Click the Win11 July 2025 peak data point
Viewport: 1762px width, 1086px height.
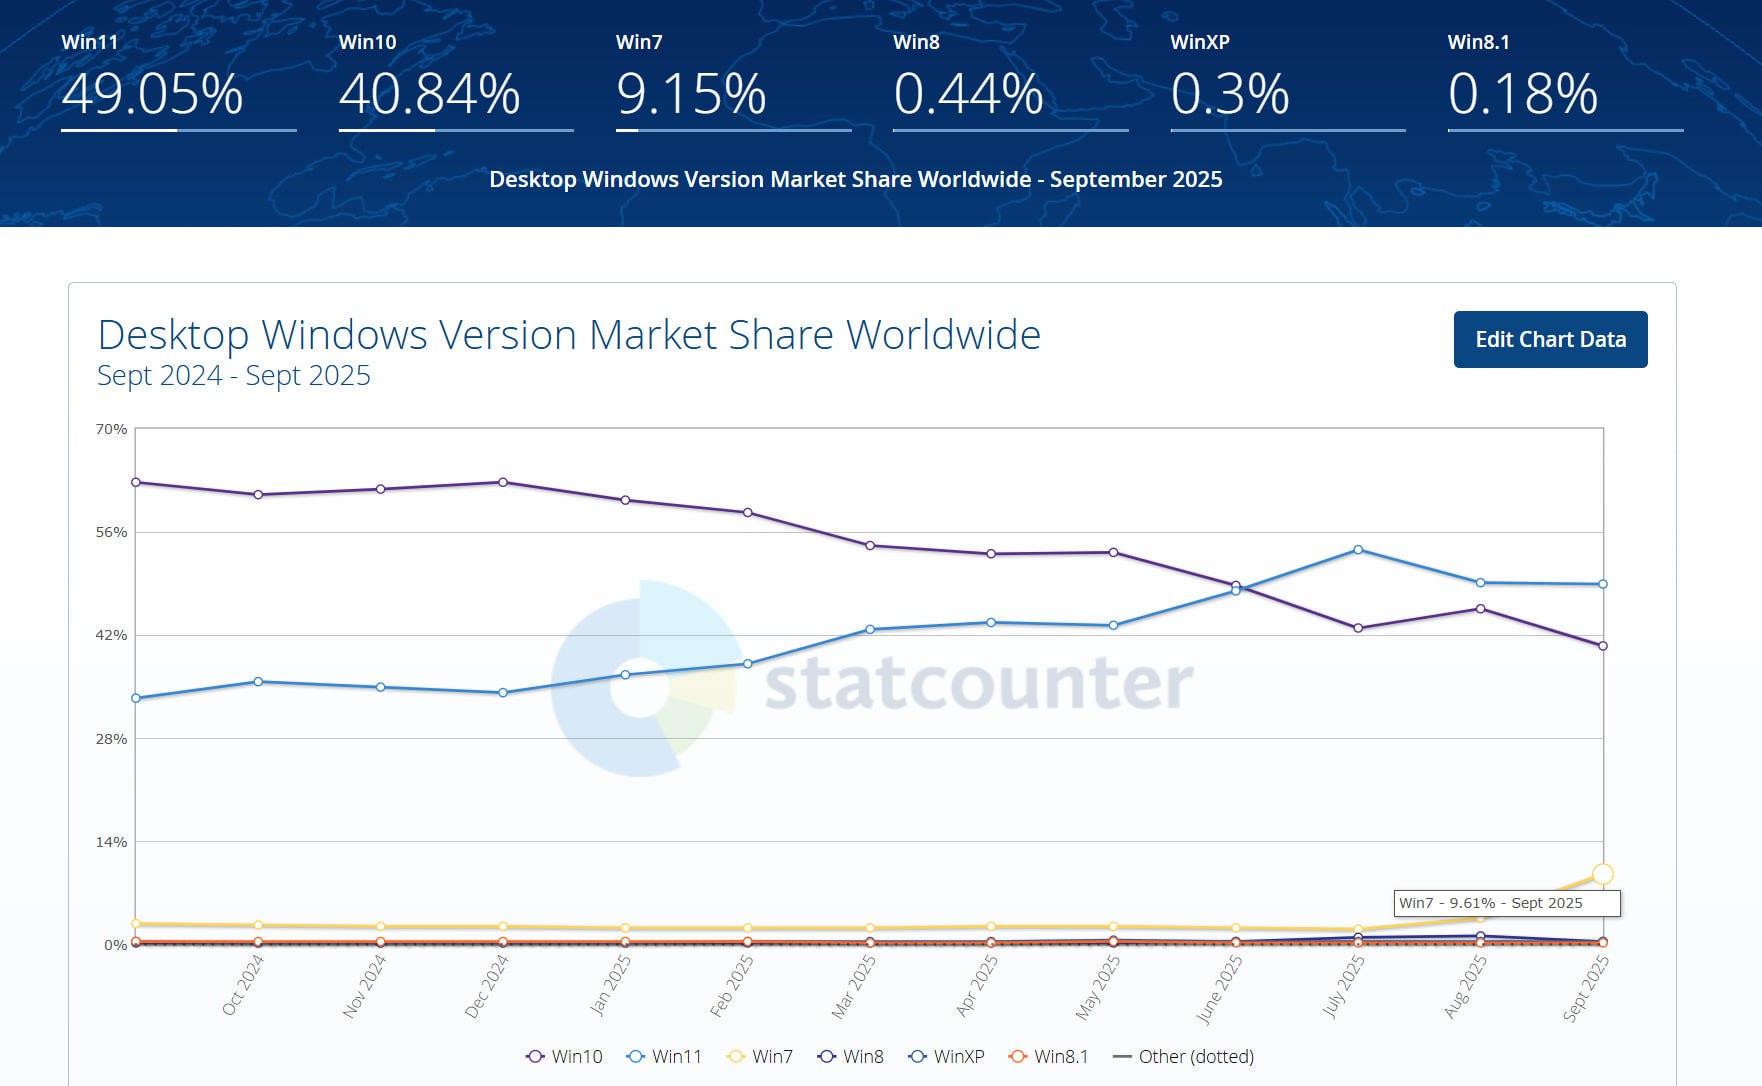(x=1358, y=550)
